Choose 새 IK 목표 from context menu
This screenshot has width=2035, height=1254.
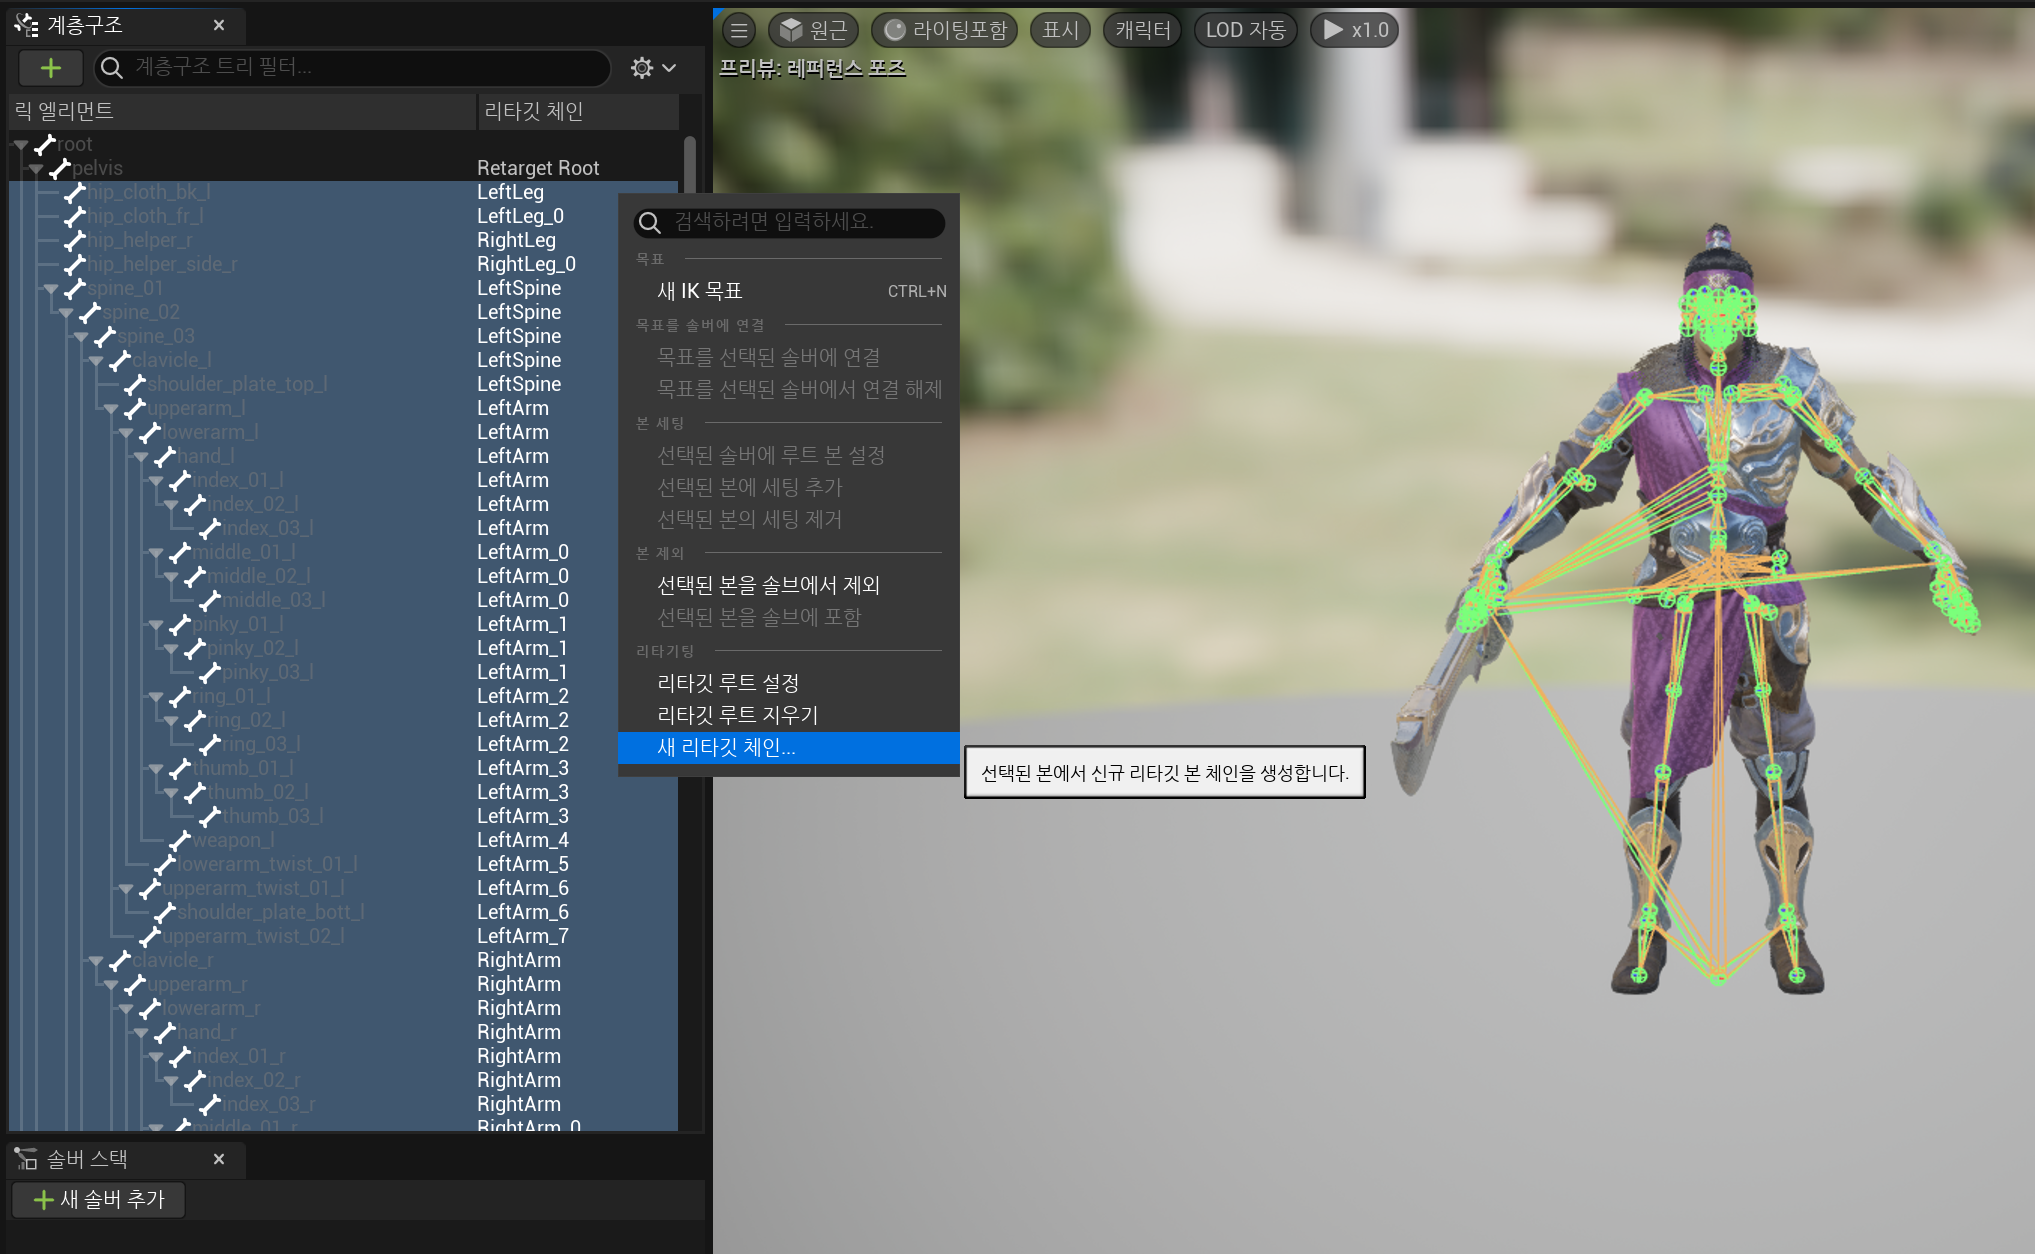(x=699, y=291)
